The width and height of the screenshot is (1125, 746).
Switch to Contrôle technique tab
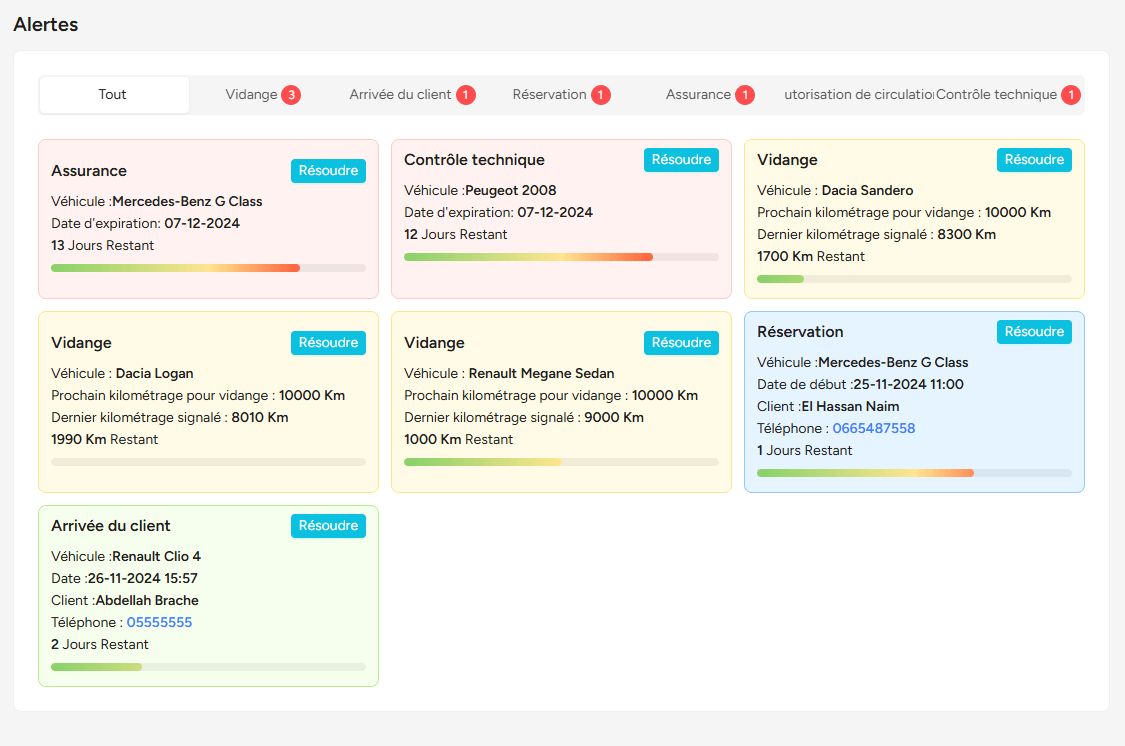coord(1007,95)
